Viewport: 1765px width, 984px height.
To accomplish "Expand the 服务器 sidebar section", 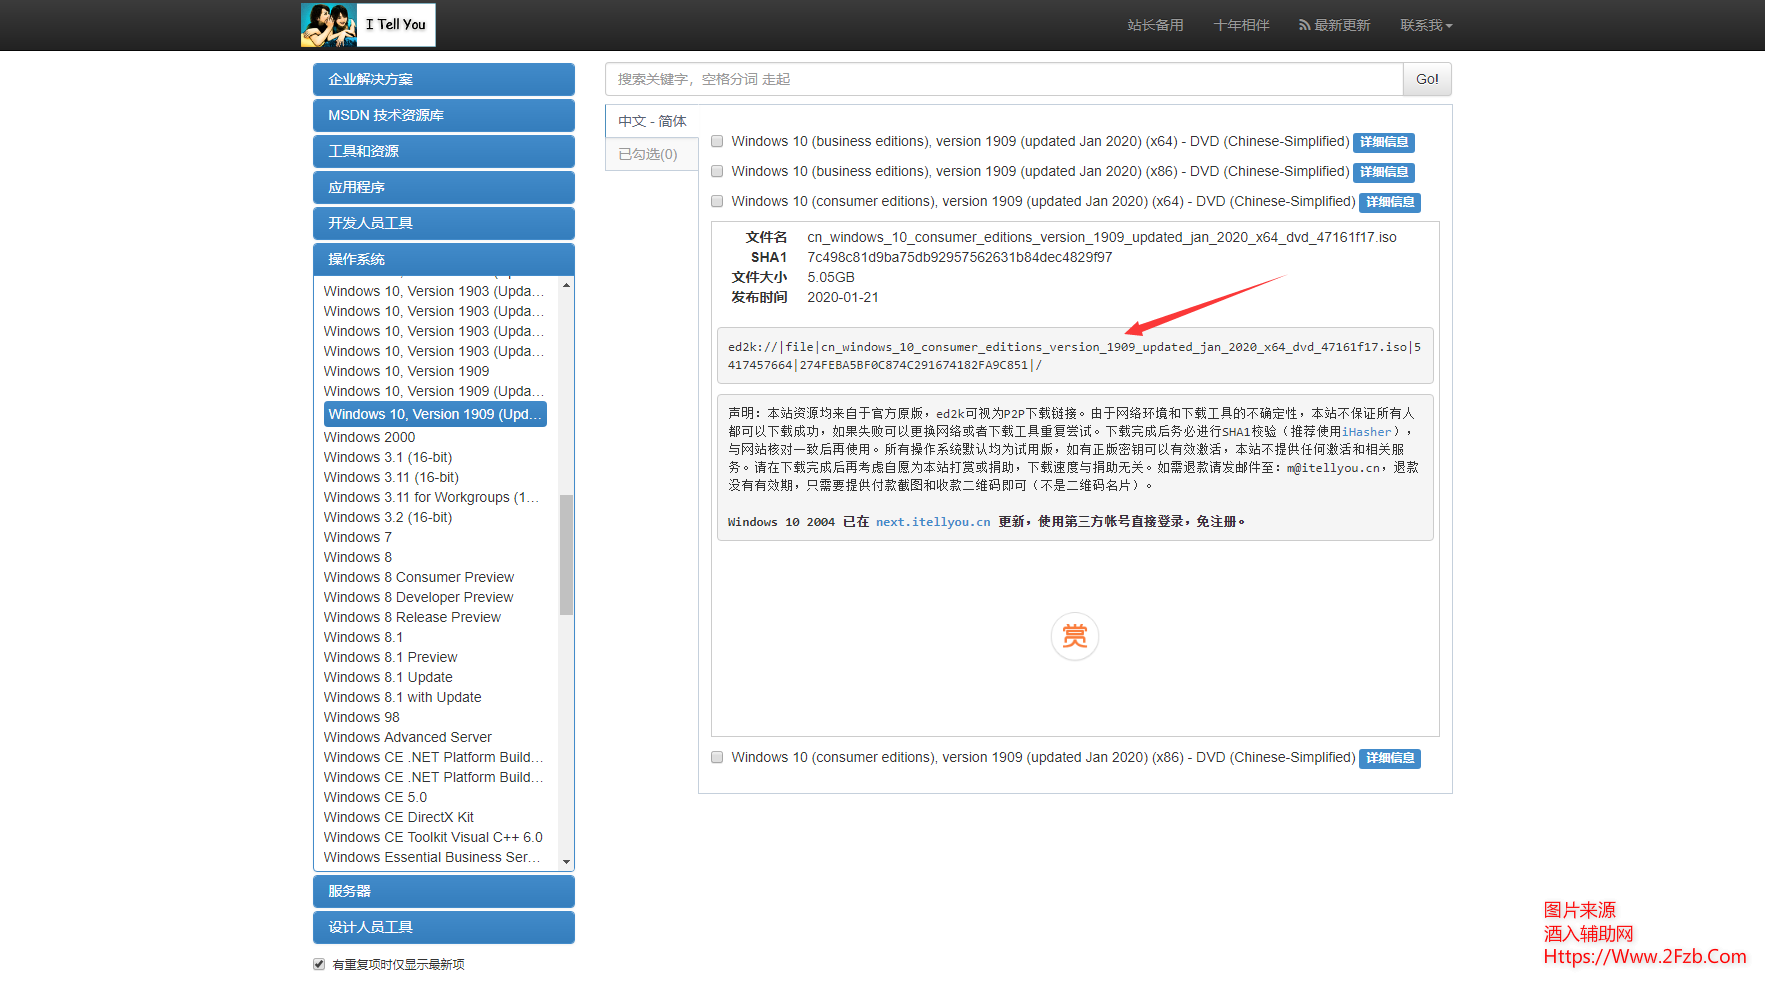I will point(443,891).
